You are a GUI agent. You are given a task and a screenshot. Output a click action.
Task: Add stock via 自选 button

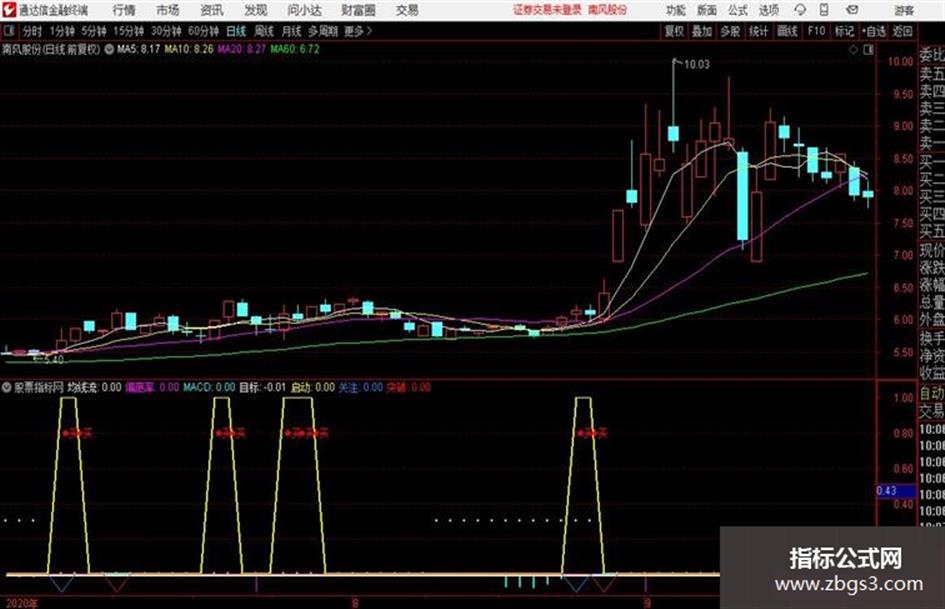(873, 31)
